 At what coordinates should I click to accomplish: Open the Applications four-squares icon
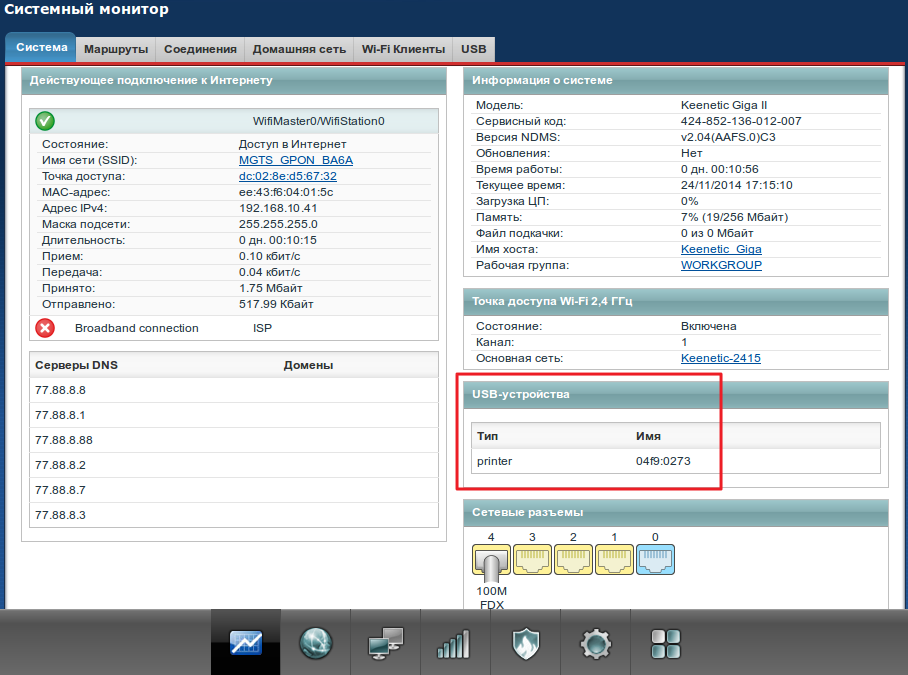665,642
